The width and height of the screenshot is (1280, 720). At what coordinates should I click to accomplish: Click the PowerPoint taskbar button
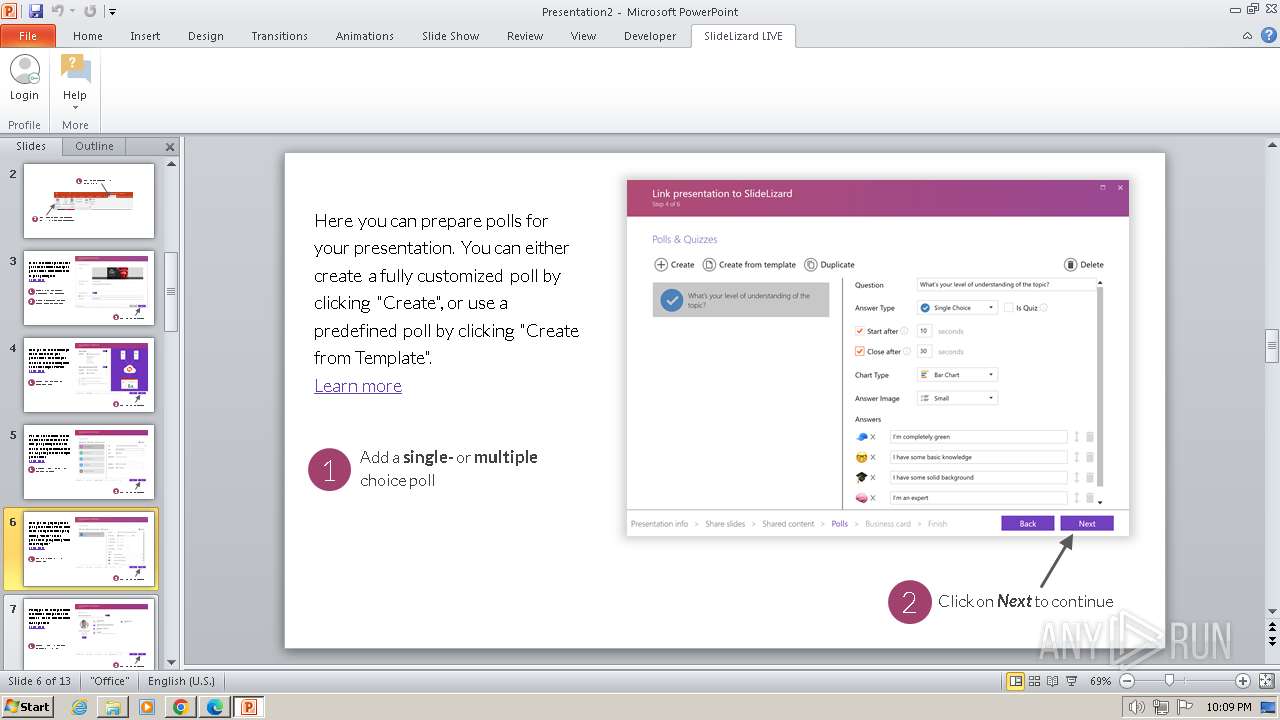(x=249, y=707)
